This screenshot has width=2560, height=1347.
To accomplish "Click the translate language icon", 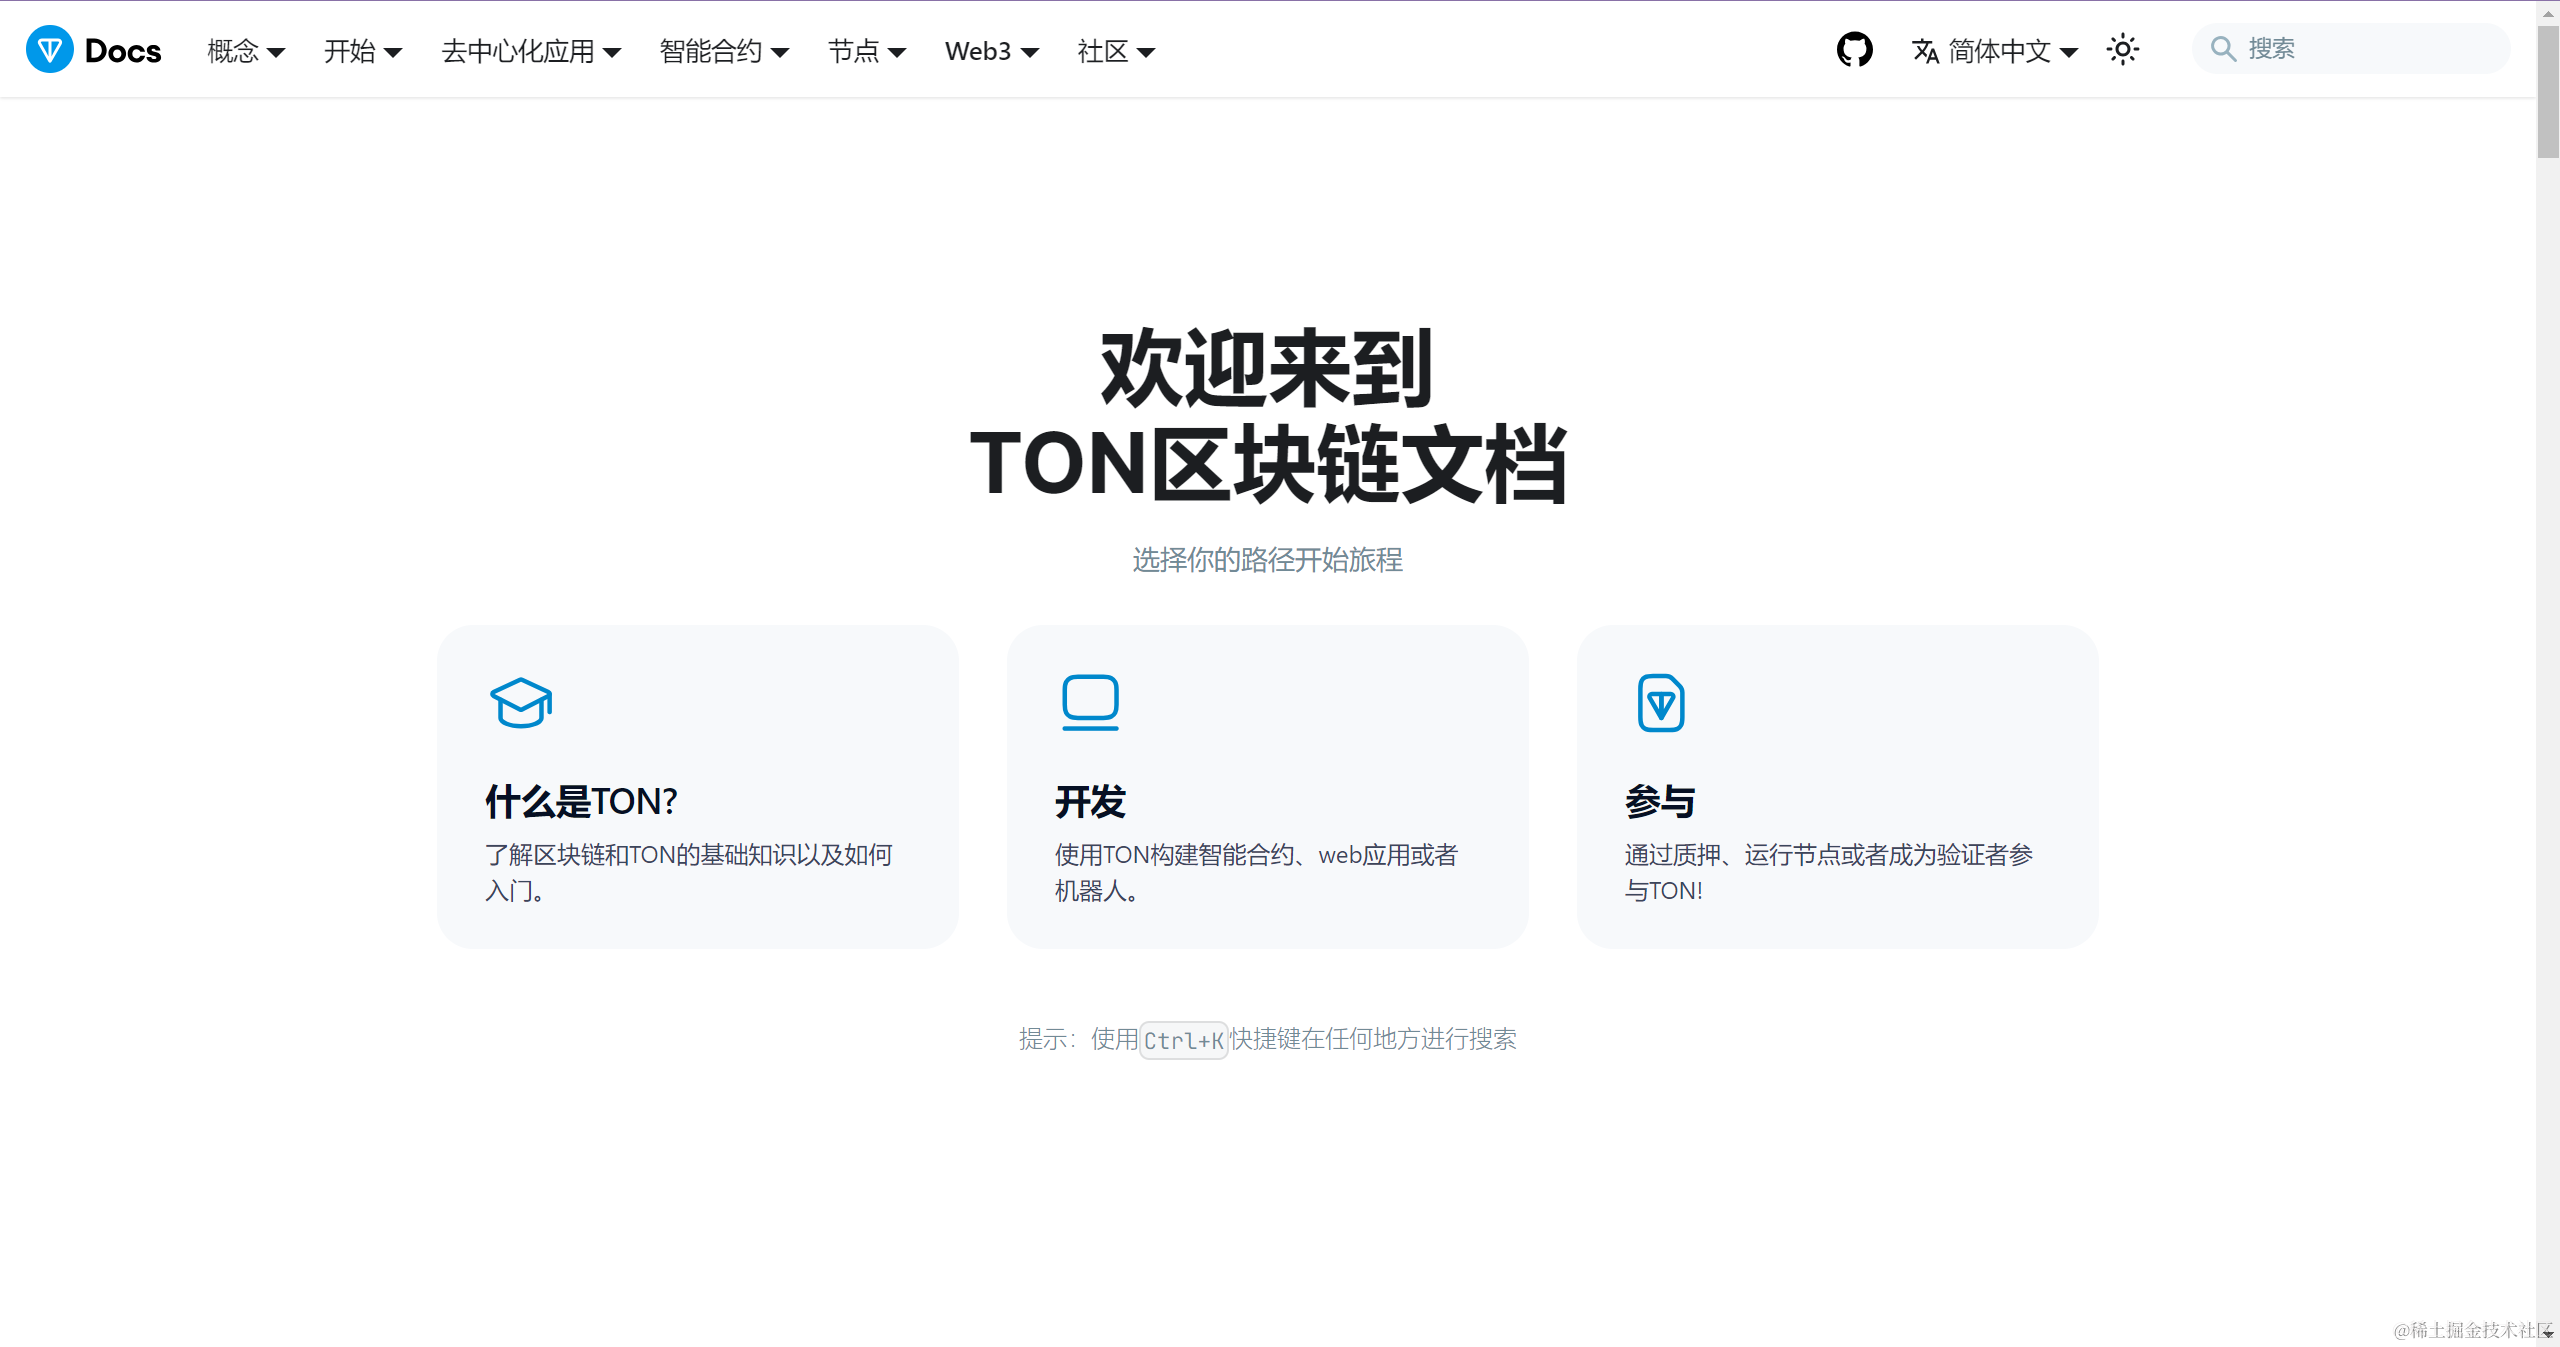I will coord(1925,51).
